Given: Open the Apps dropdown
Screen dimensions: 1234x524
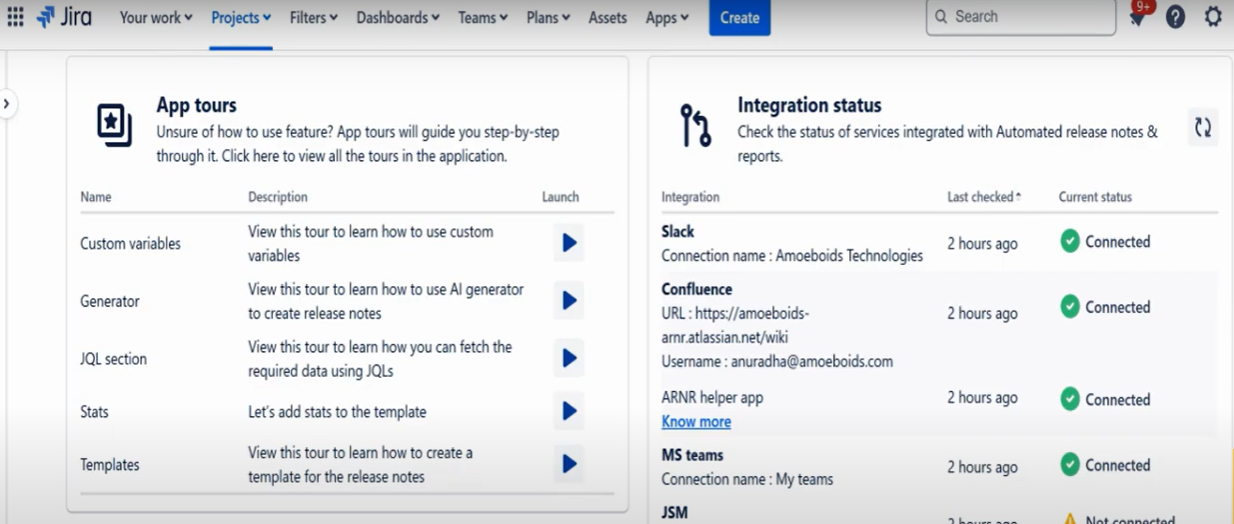Looking at the screenshot, I should click(667, 17).
